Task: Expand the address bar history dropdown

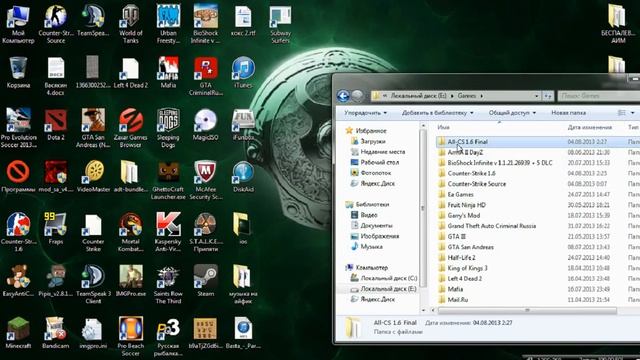Action: pos(536,96)
